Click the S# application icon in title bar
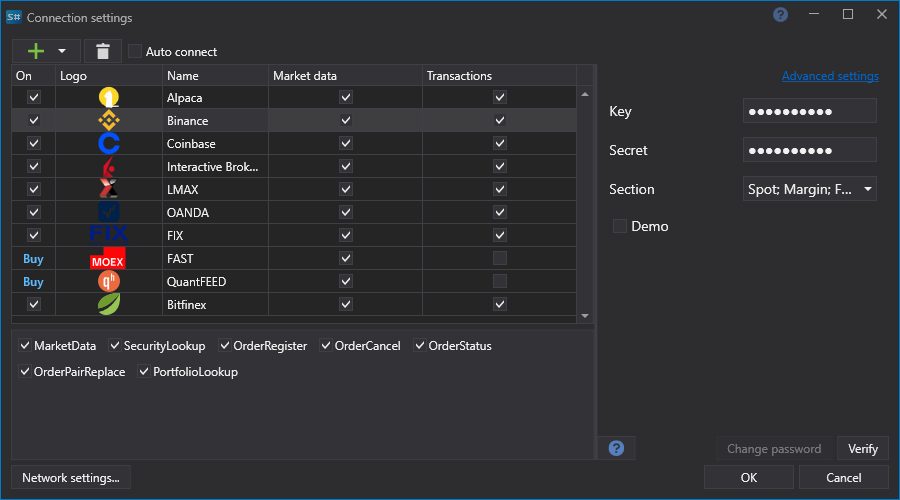Image resolution: width=900 pixels, height=500 pixels. coord(14,17)
